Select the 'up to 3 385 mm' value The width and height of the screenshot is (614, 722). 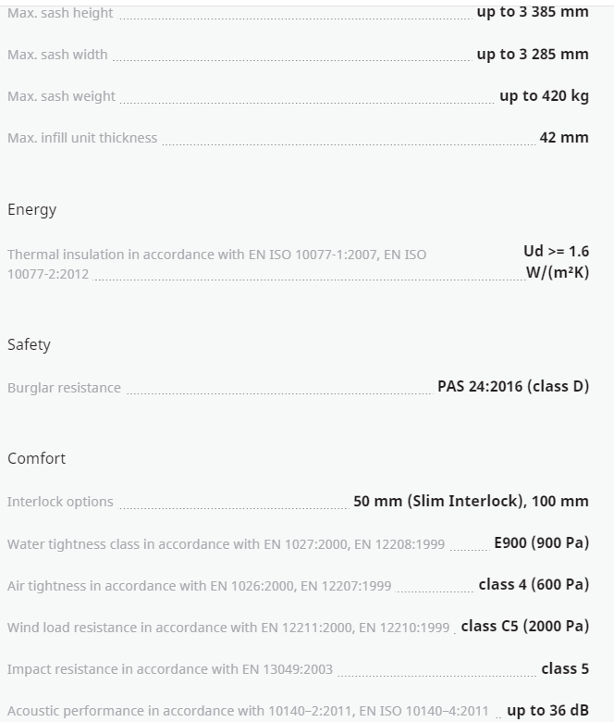[x=532, y=13]
